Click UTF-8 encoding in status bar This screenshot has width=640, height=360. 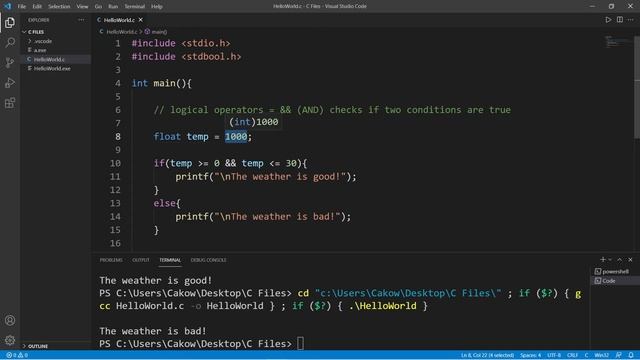(554, 355)
